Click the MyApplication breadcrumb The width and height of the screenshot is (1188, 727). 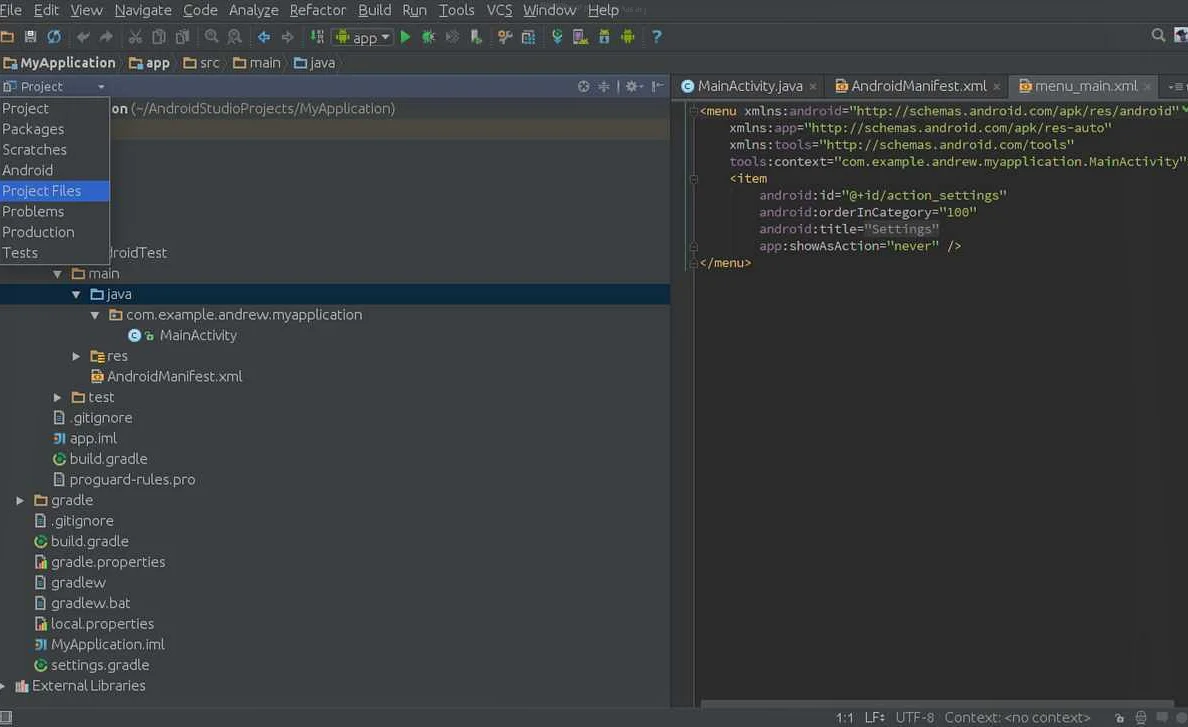[60, 63]
